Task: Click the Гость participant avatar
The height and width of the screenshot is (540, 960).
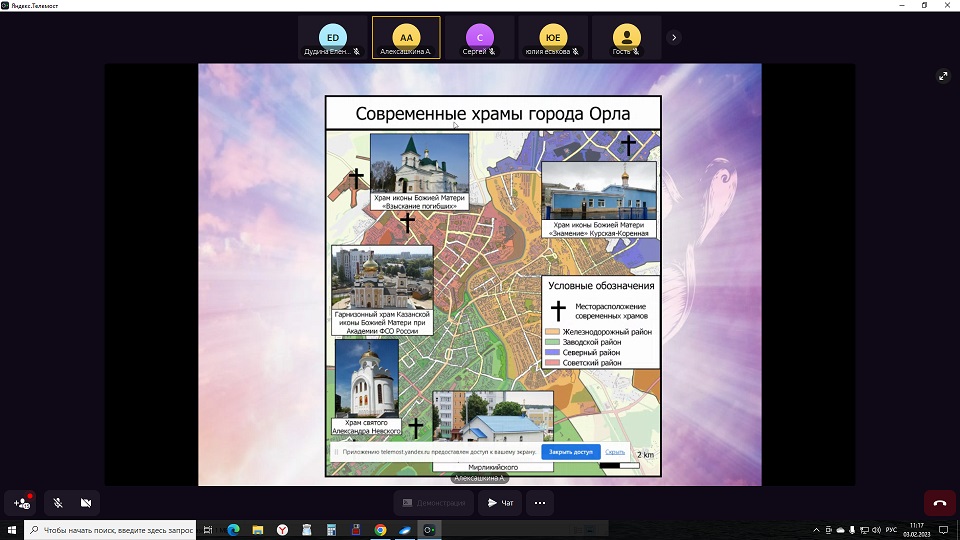Action: pyautogui.click(x=626, y=35)
